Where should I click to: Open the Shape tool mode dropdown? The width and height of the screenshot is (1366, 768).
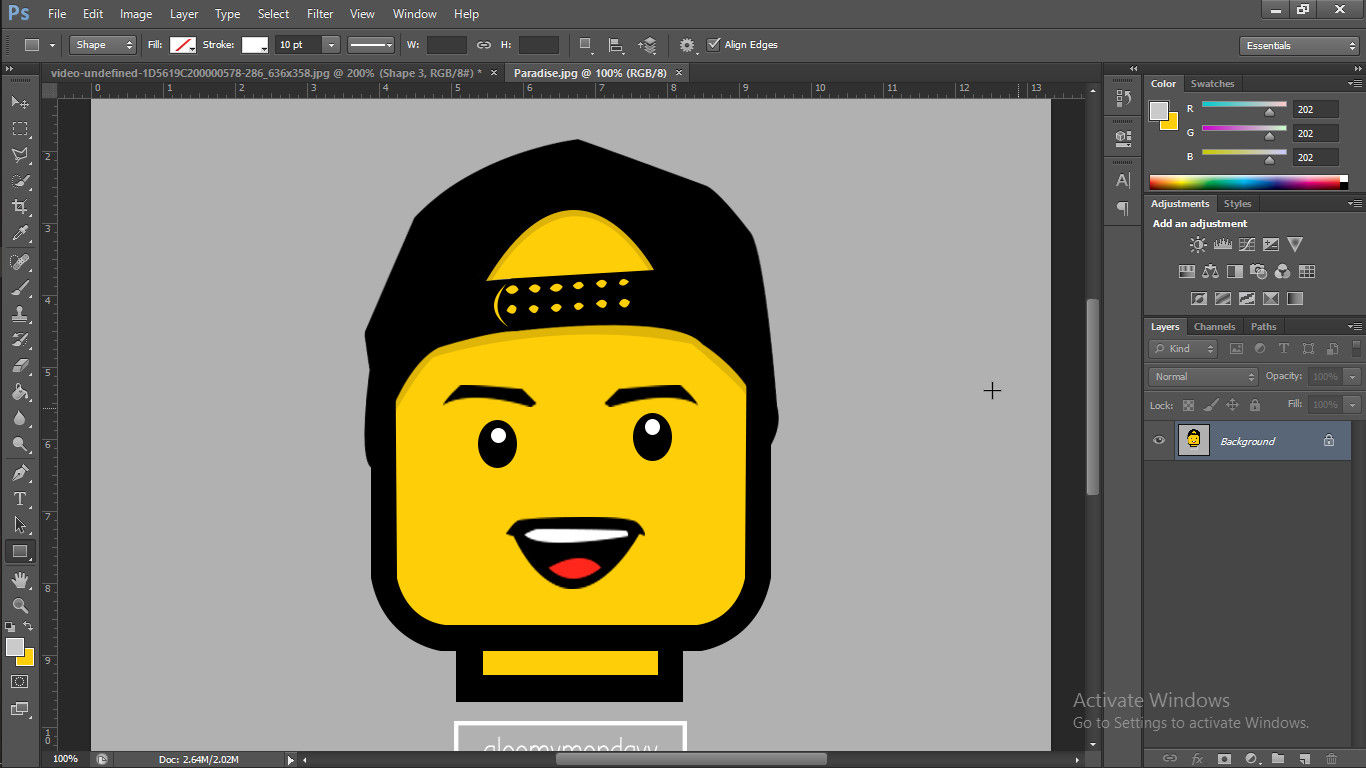coord(103,45)
